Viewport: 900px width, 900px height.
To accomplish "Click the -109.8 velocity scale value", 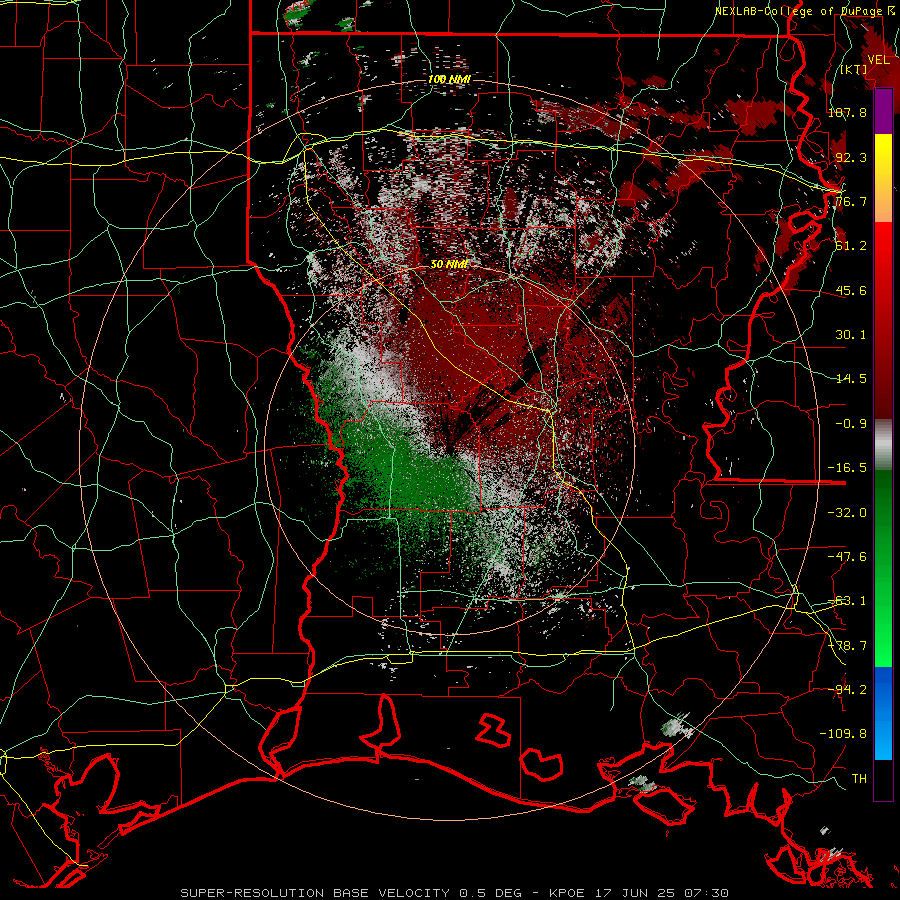I will coord(843,734).
